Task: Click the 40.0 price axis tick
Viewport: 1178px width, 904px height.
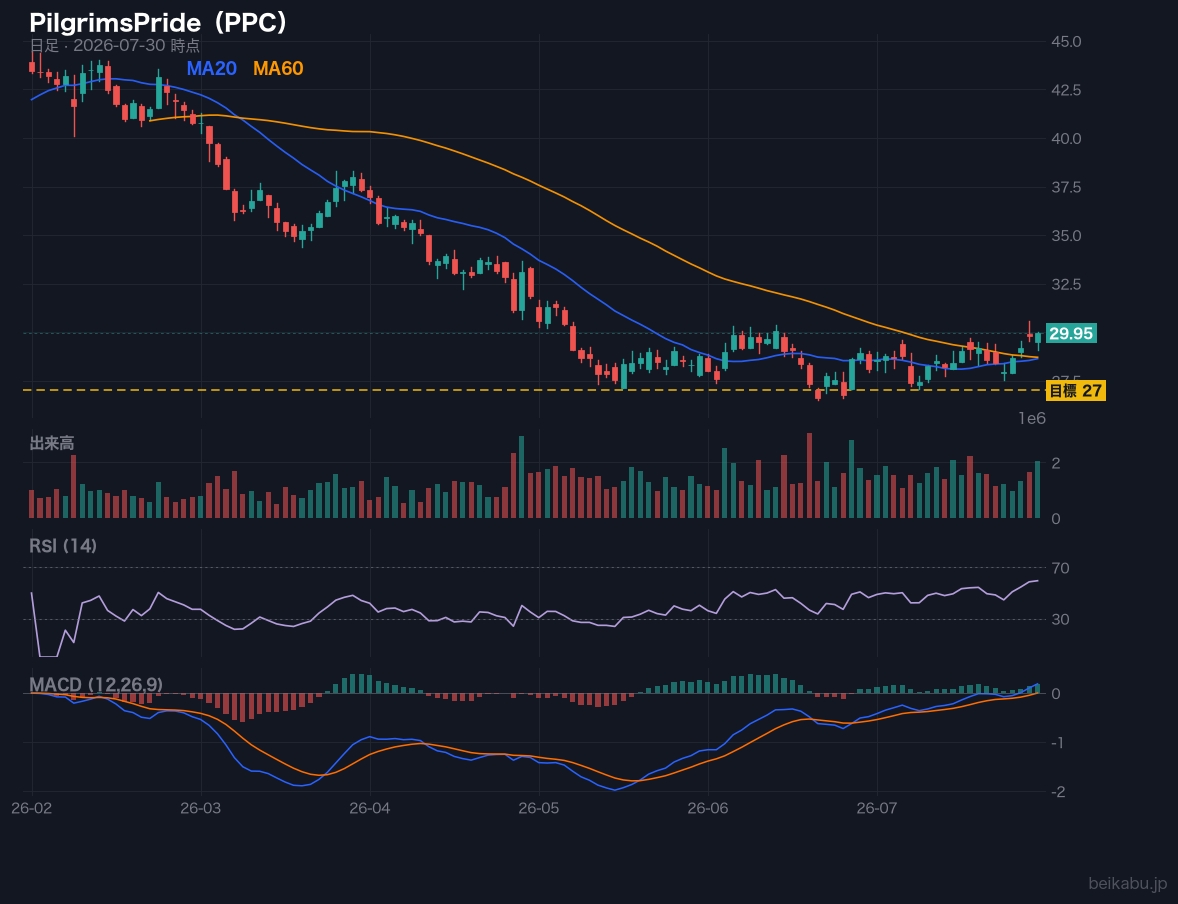Action: (1065, 138)
